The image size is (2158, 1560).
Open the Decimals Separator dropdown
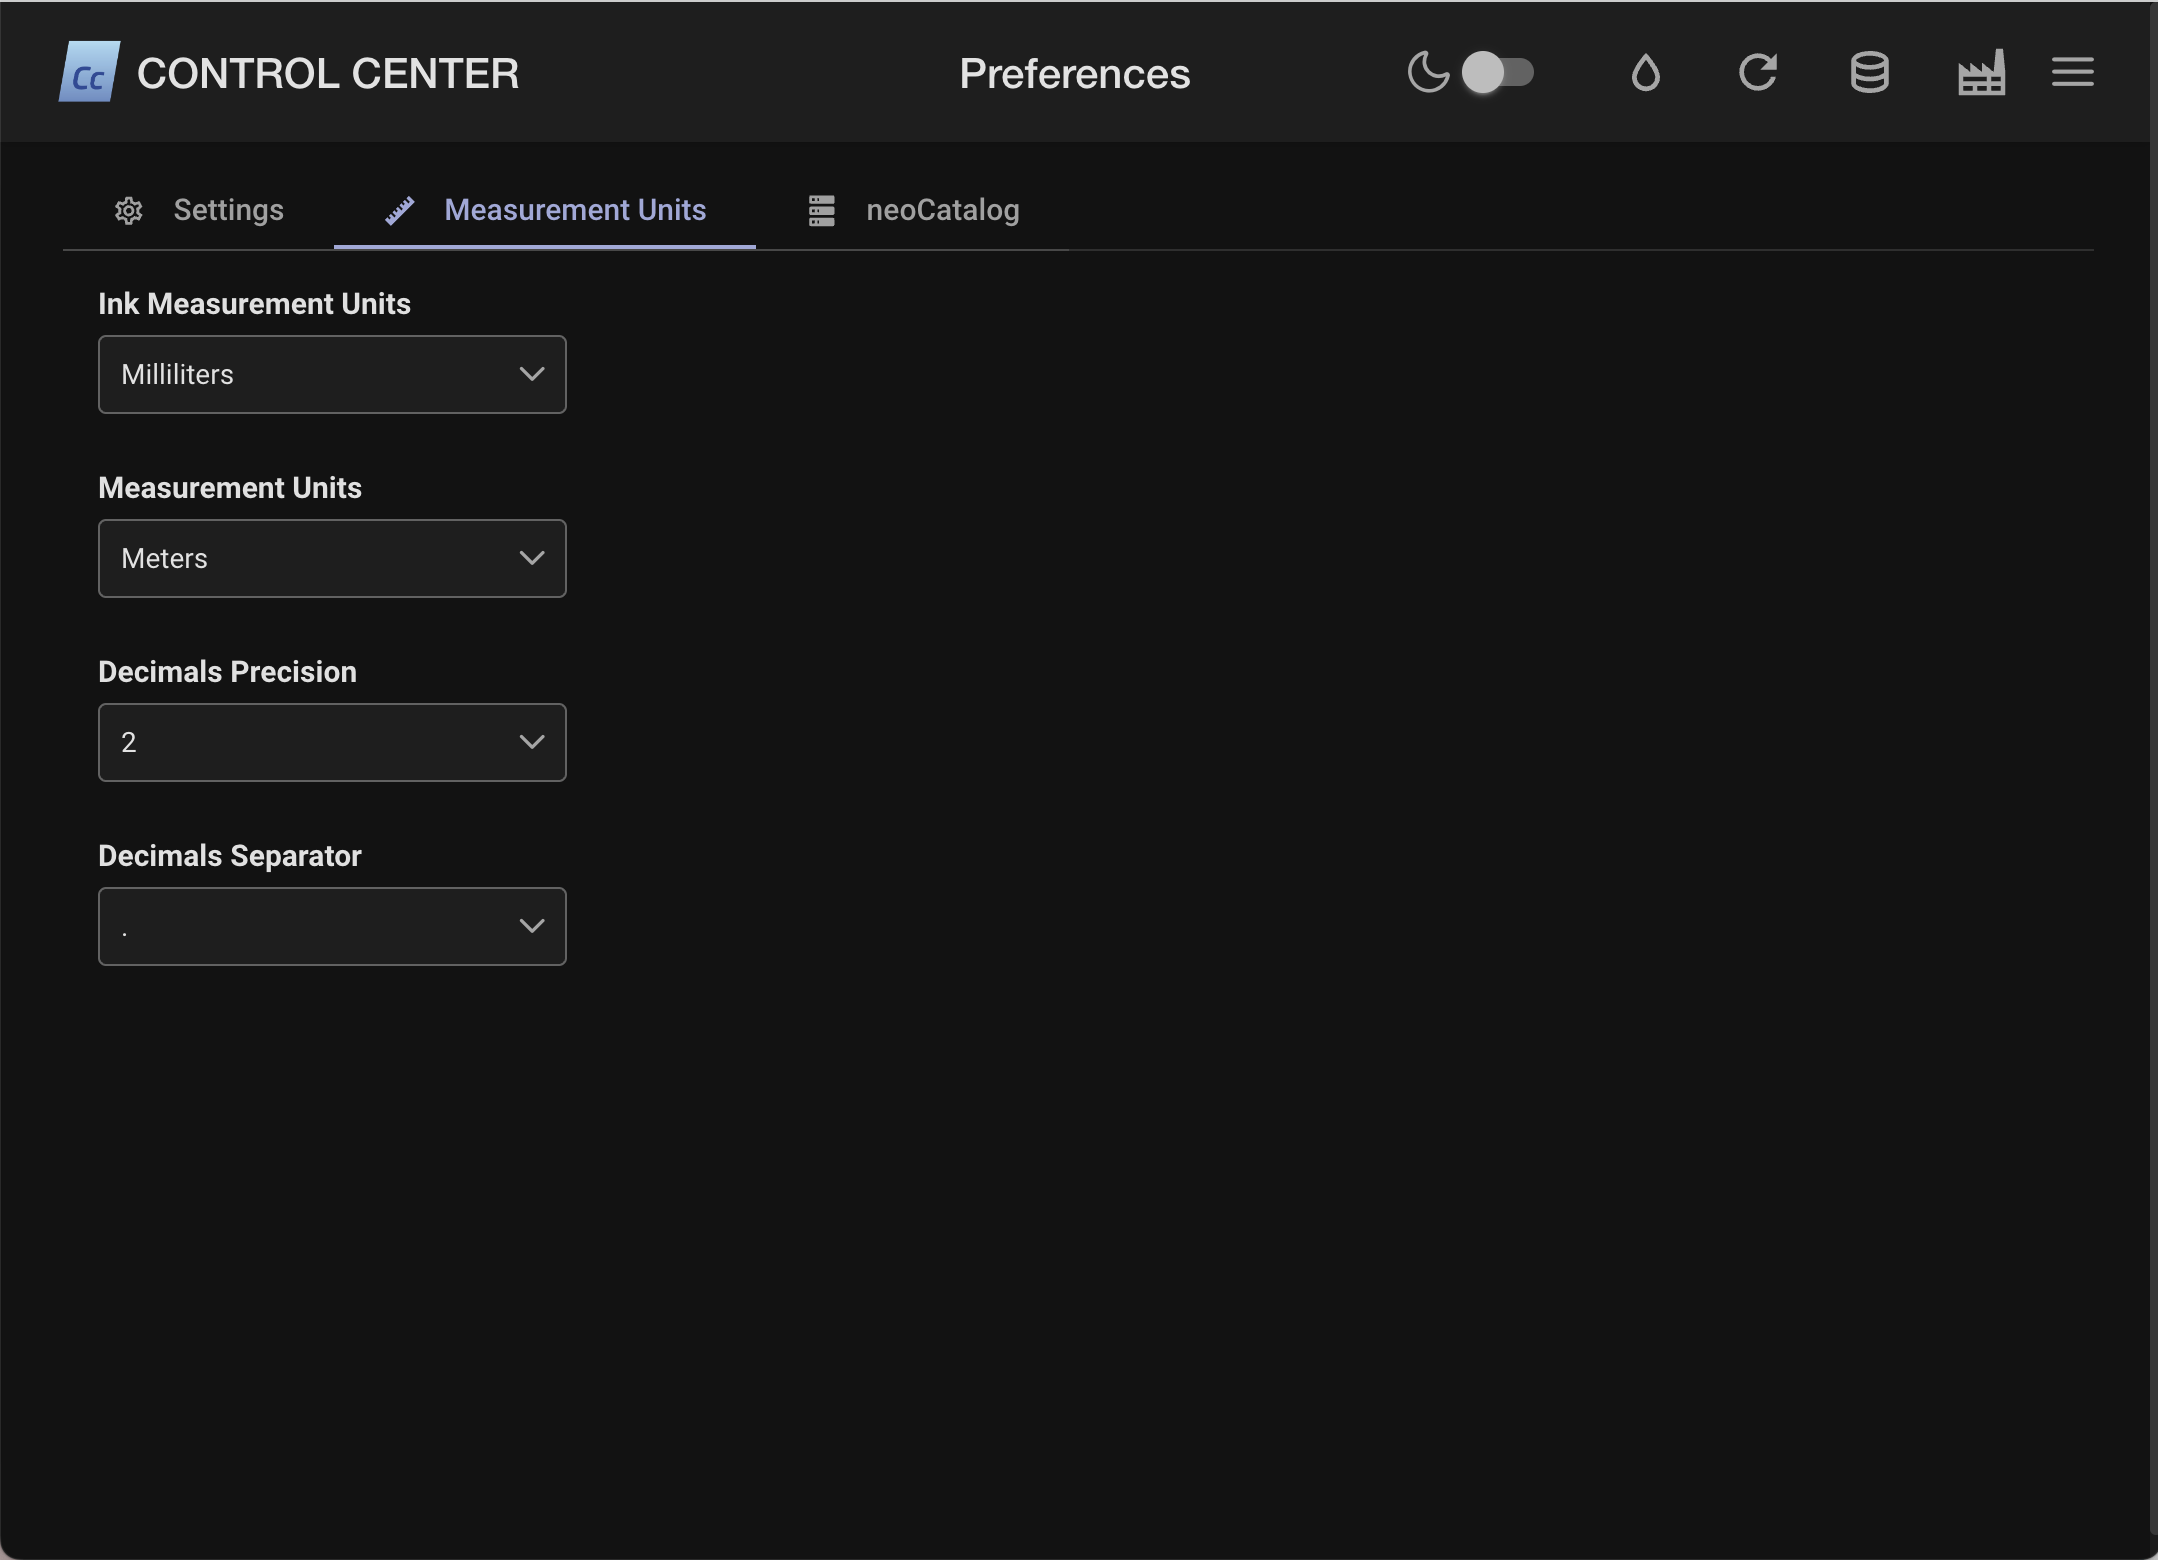332,926
